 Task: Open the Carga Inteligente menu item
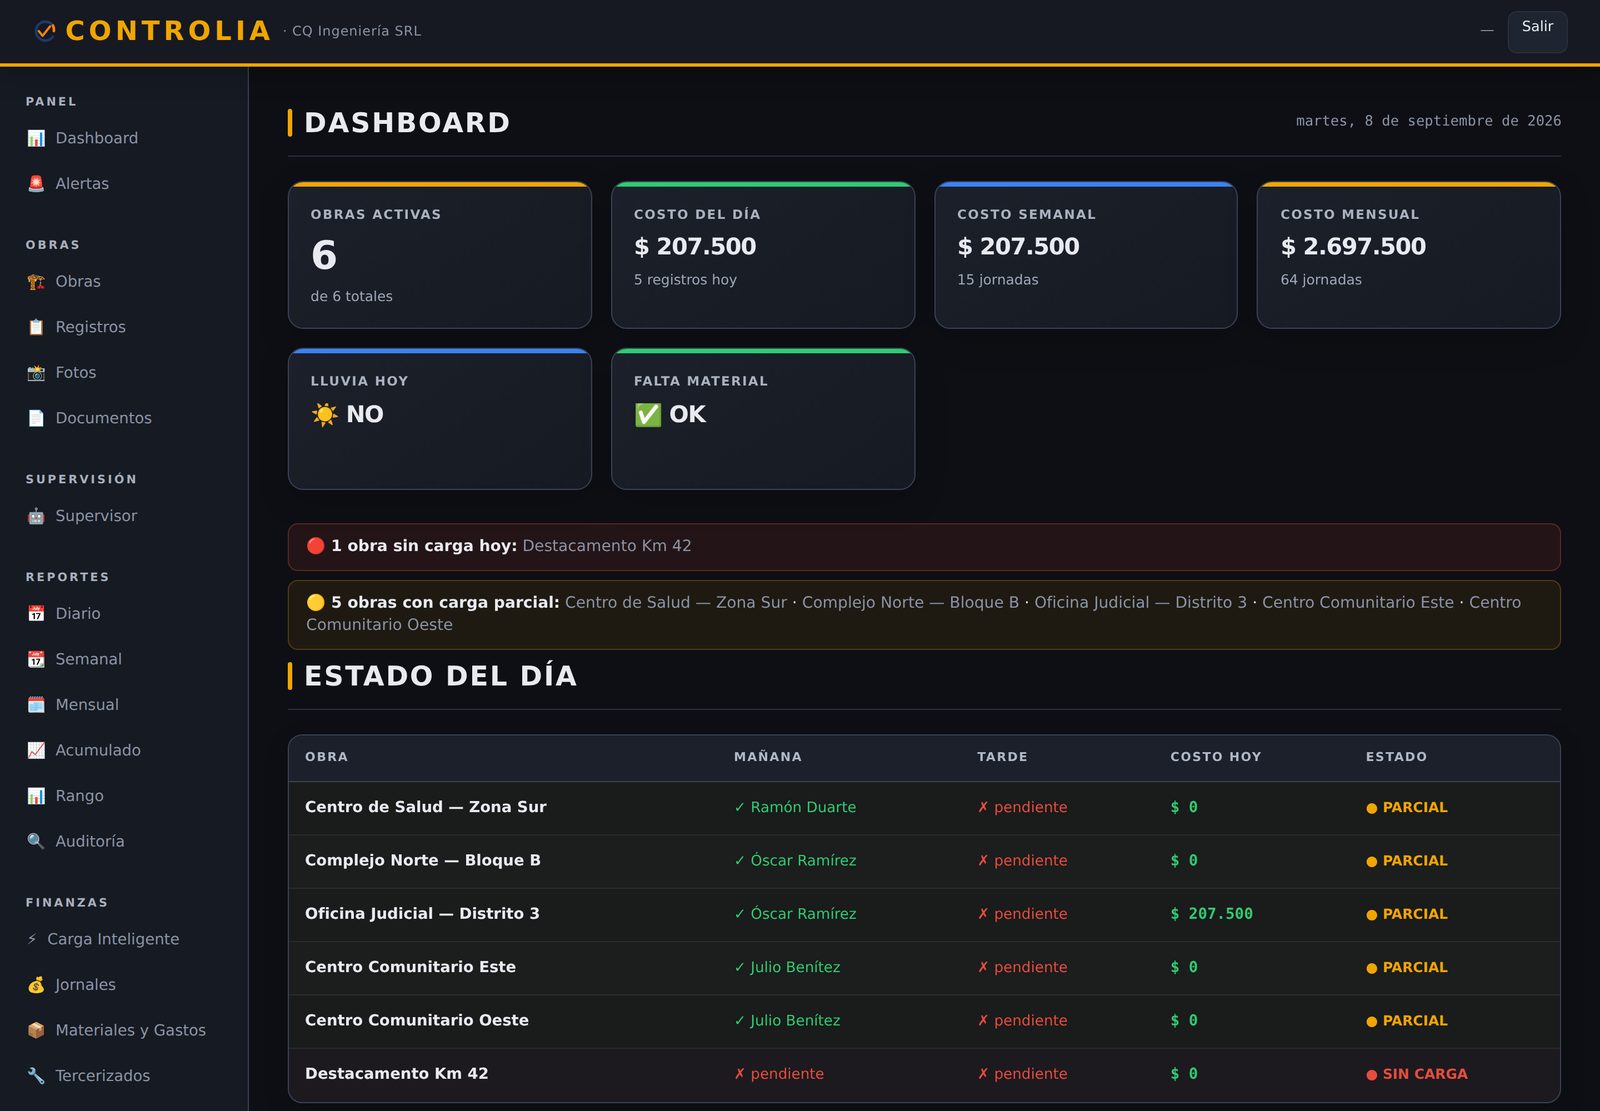(124, 939)
